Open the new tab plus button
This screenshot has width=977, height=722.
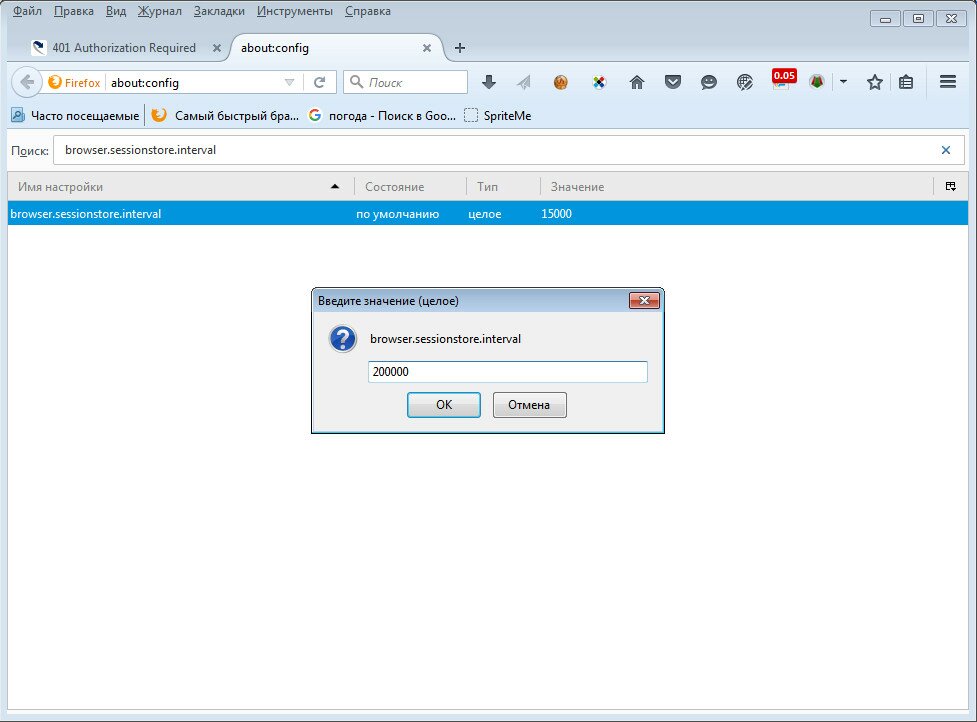tap(460, 48)
